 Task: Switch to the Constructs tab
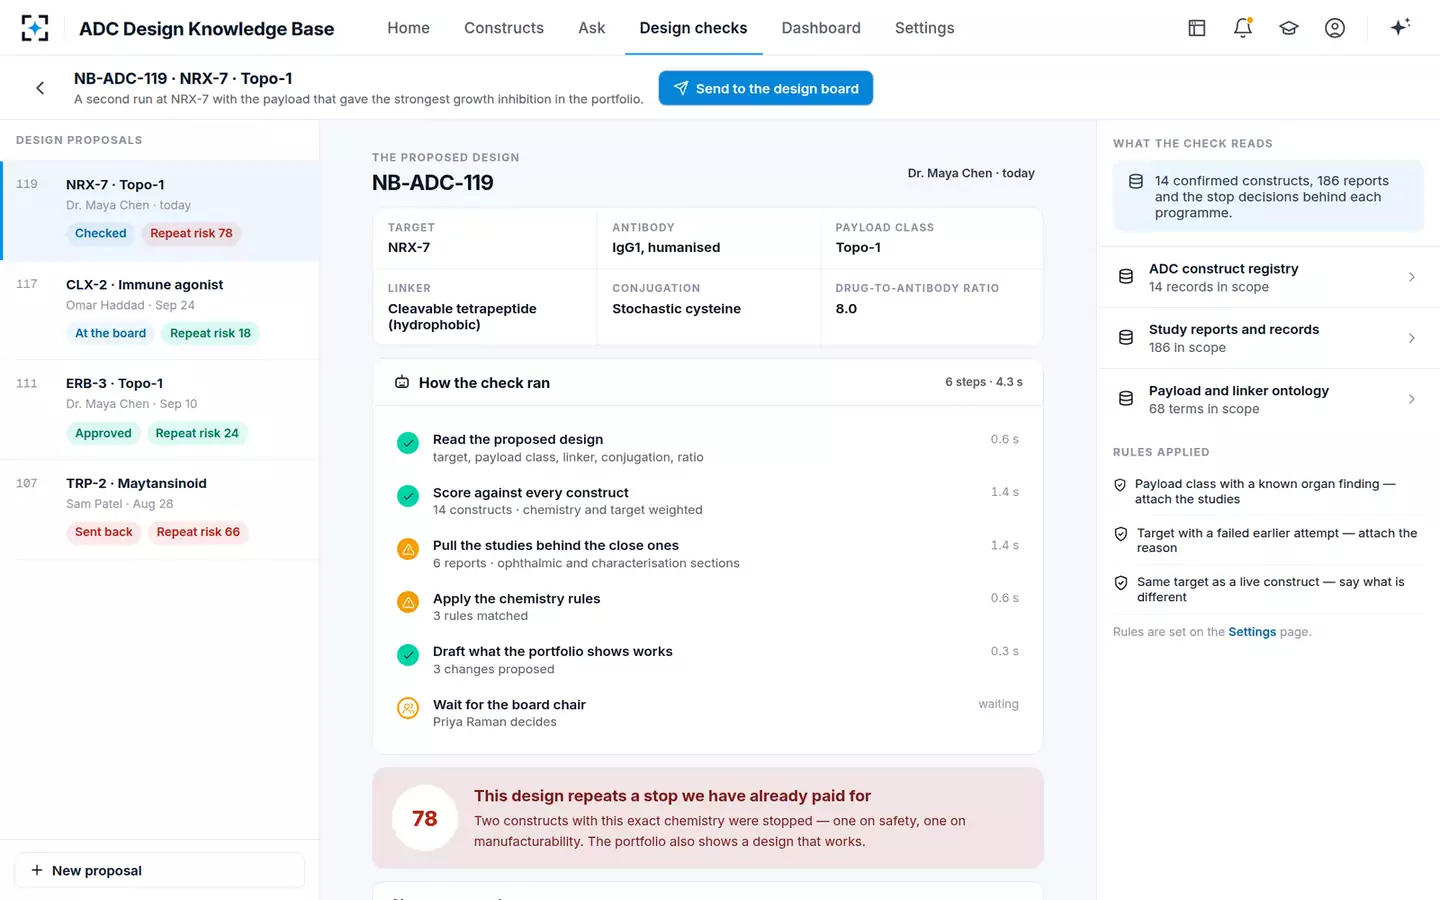pyautogui.click(x=504, y=28)
